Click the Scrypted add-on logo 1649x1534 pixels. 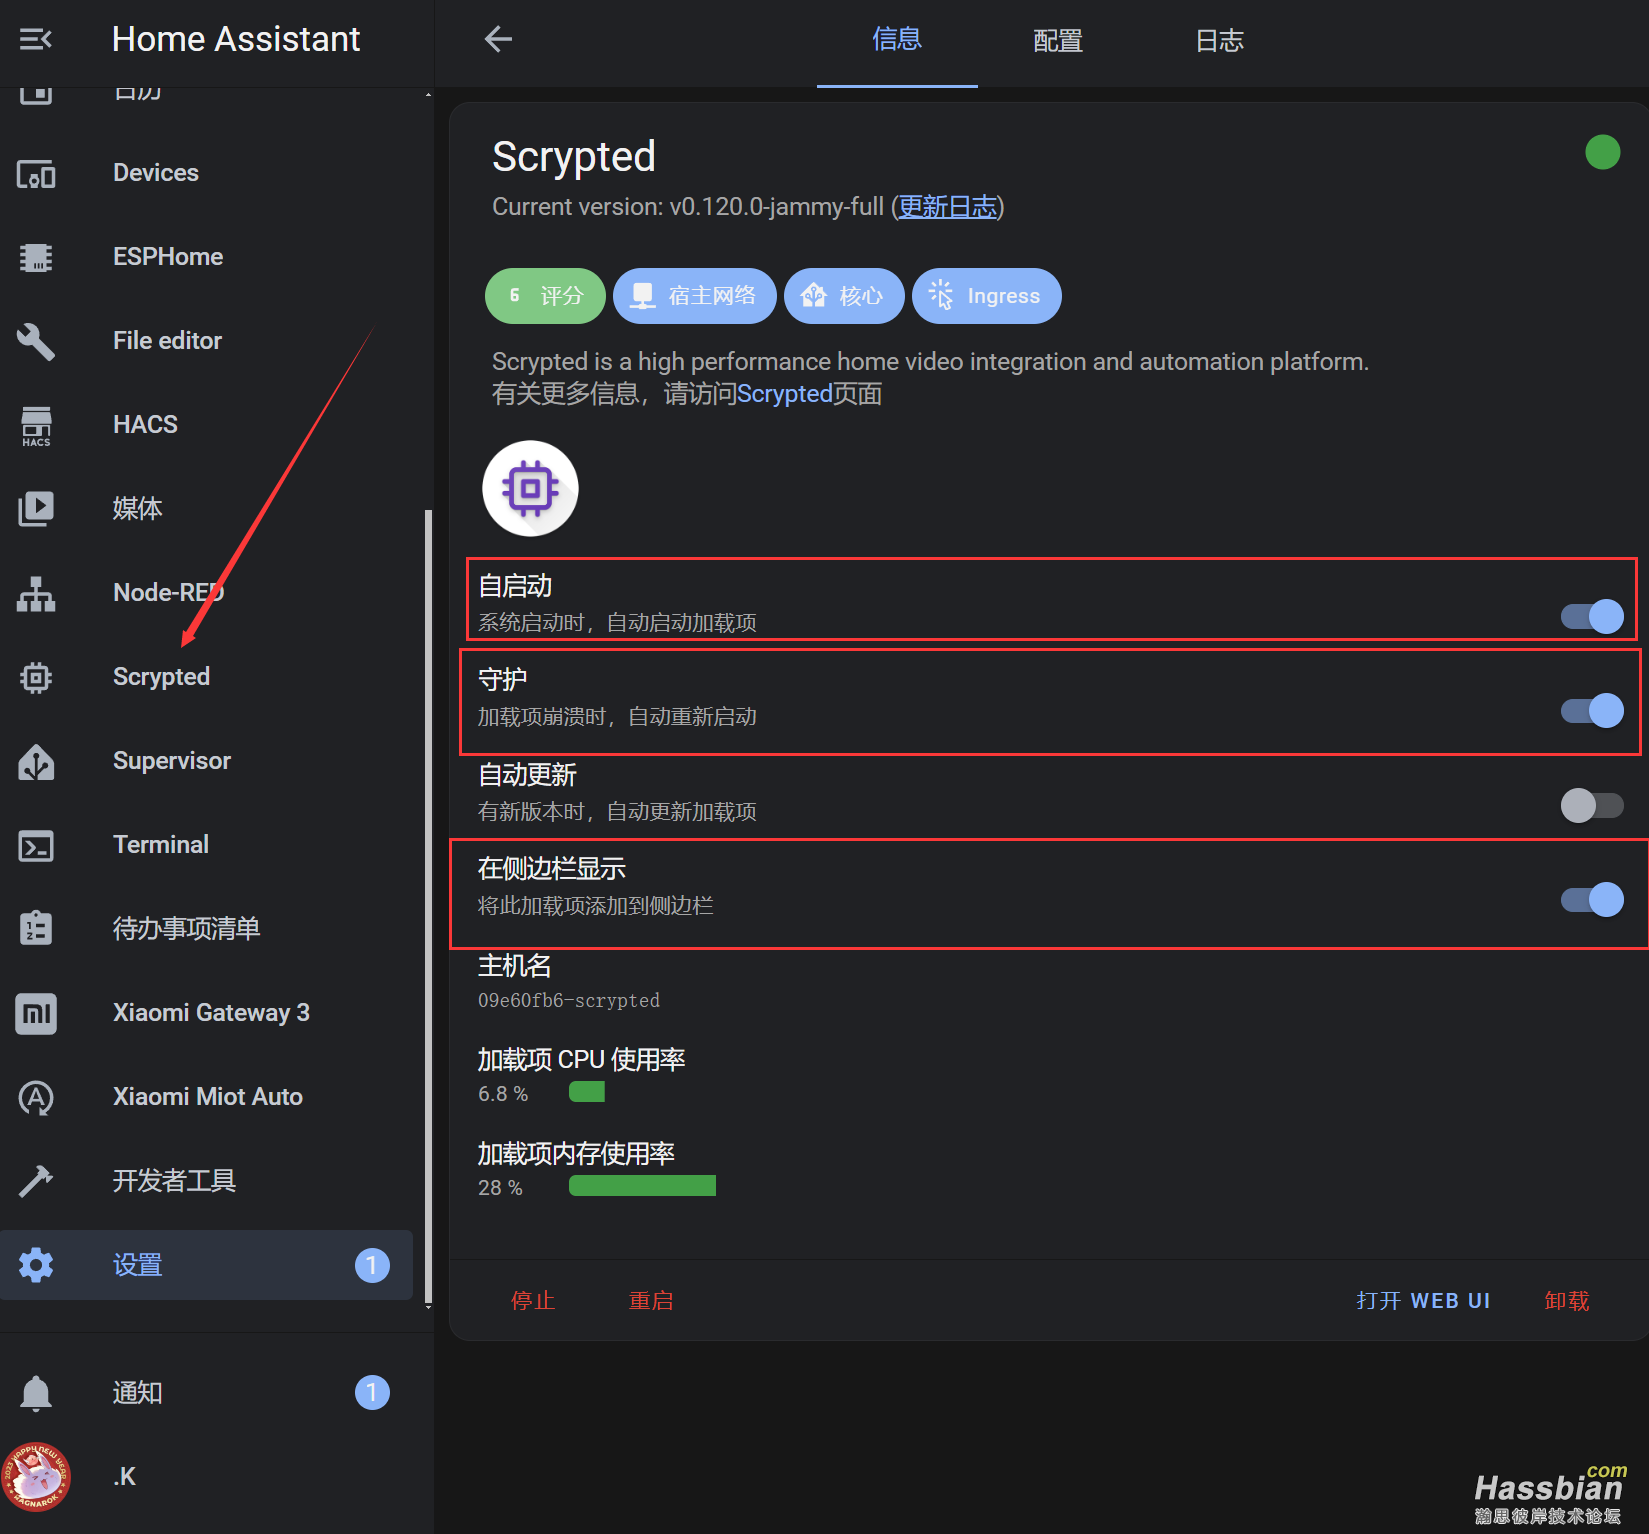point(530,489)
